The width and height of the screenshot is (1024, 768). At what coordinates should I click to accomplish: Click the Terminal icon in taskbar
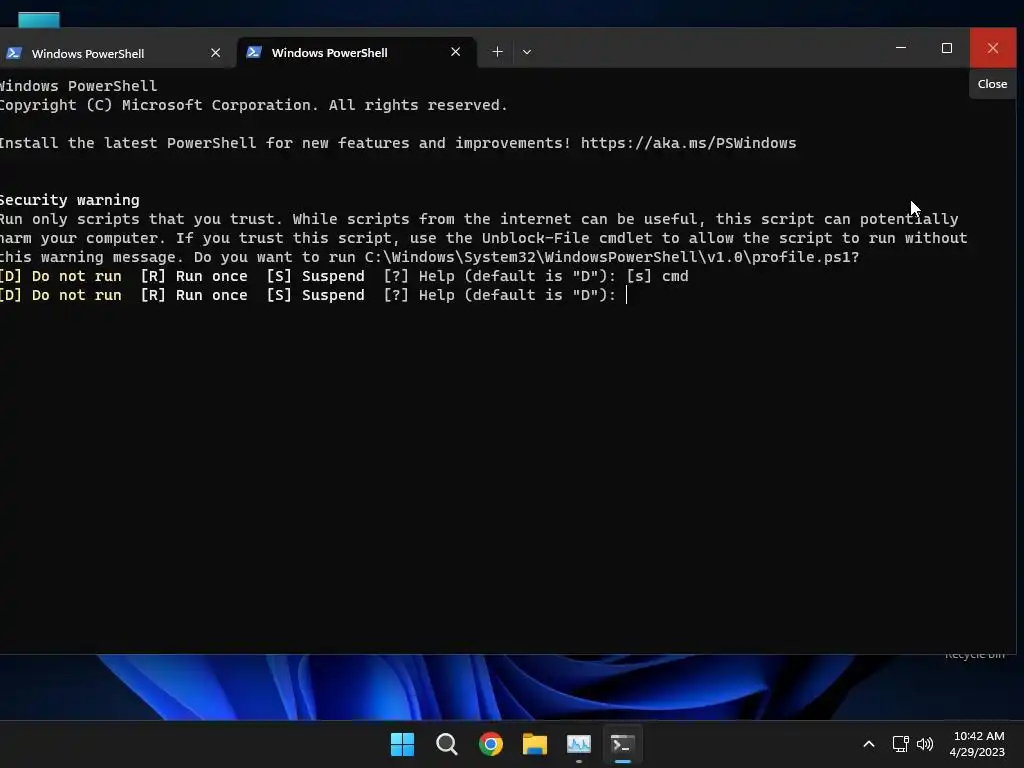[x=622, y=744]
